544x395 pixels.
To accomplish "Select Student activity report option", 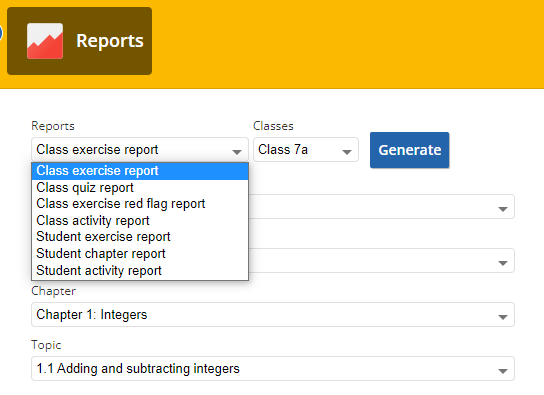I will pos(140,271).
